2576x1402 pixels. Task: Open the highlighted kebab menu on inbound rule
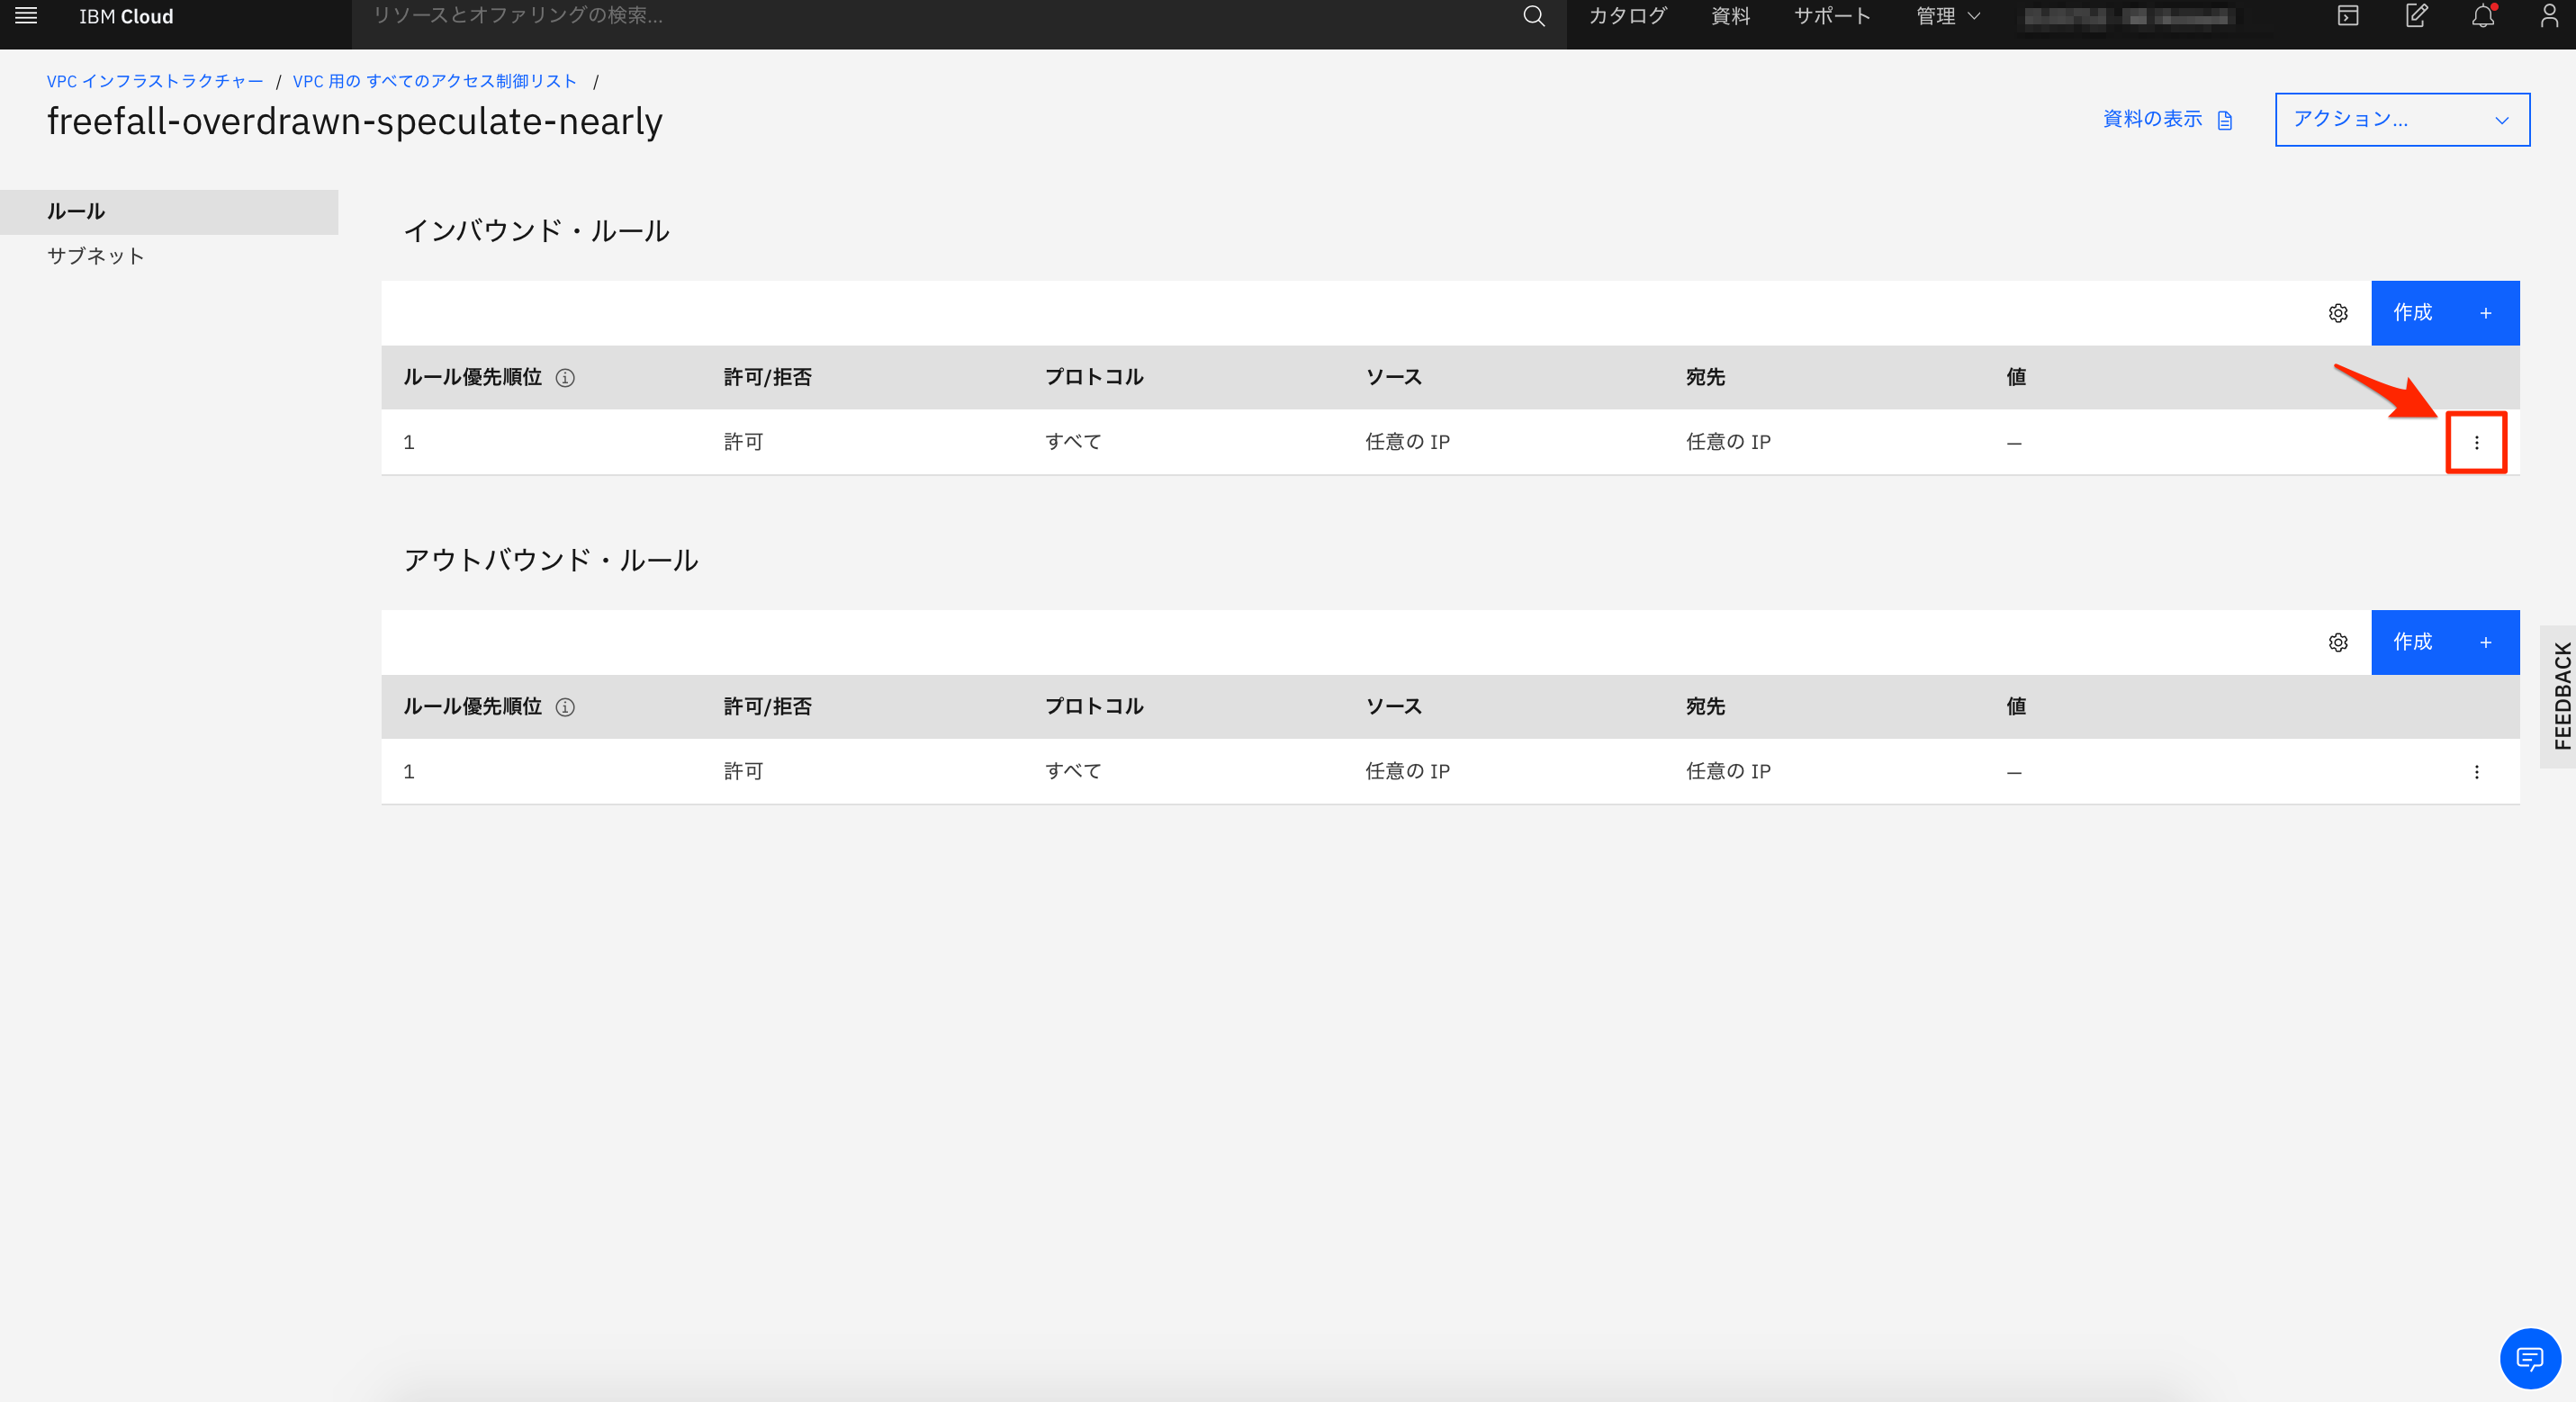pyautogui.click(x=2477, y=442)
